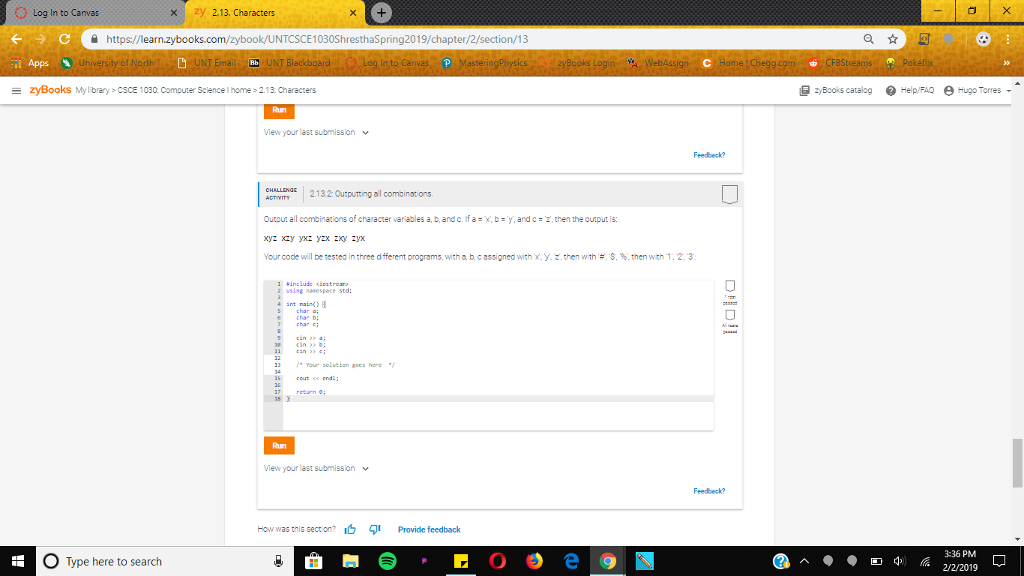Open the CFBStreams bookmark

coord(840,63)
